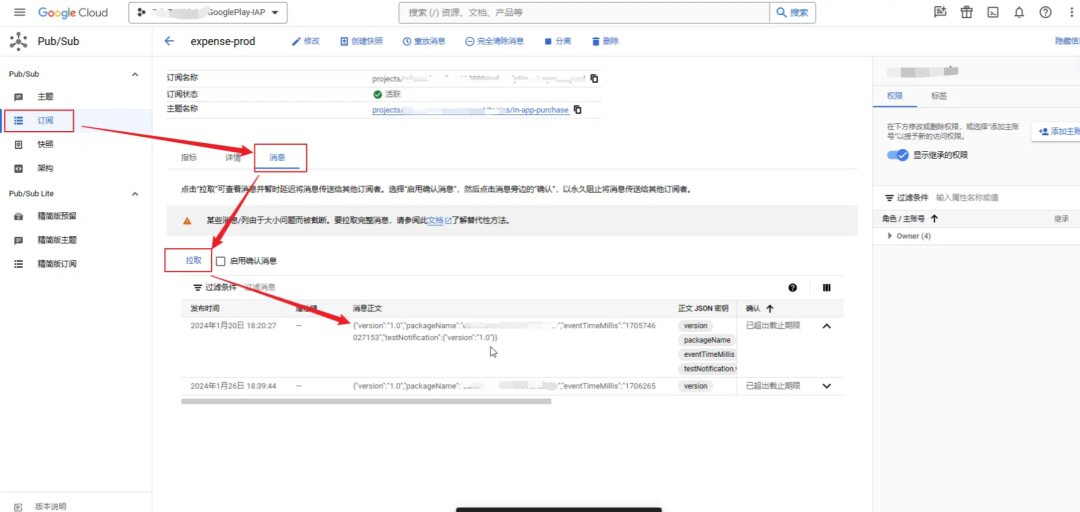Collapse the 18:20:27 message row
The height and width of the screenshot is (512, 1080).
point(827,326)
